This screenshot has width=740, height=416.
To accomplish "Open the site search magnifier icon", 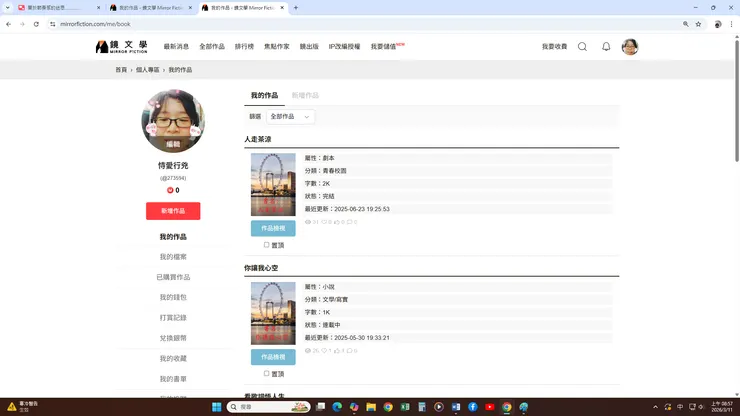I will tap(582, 46).
